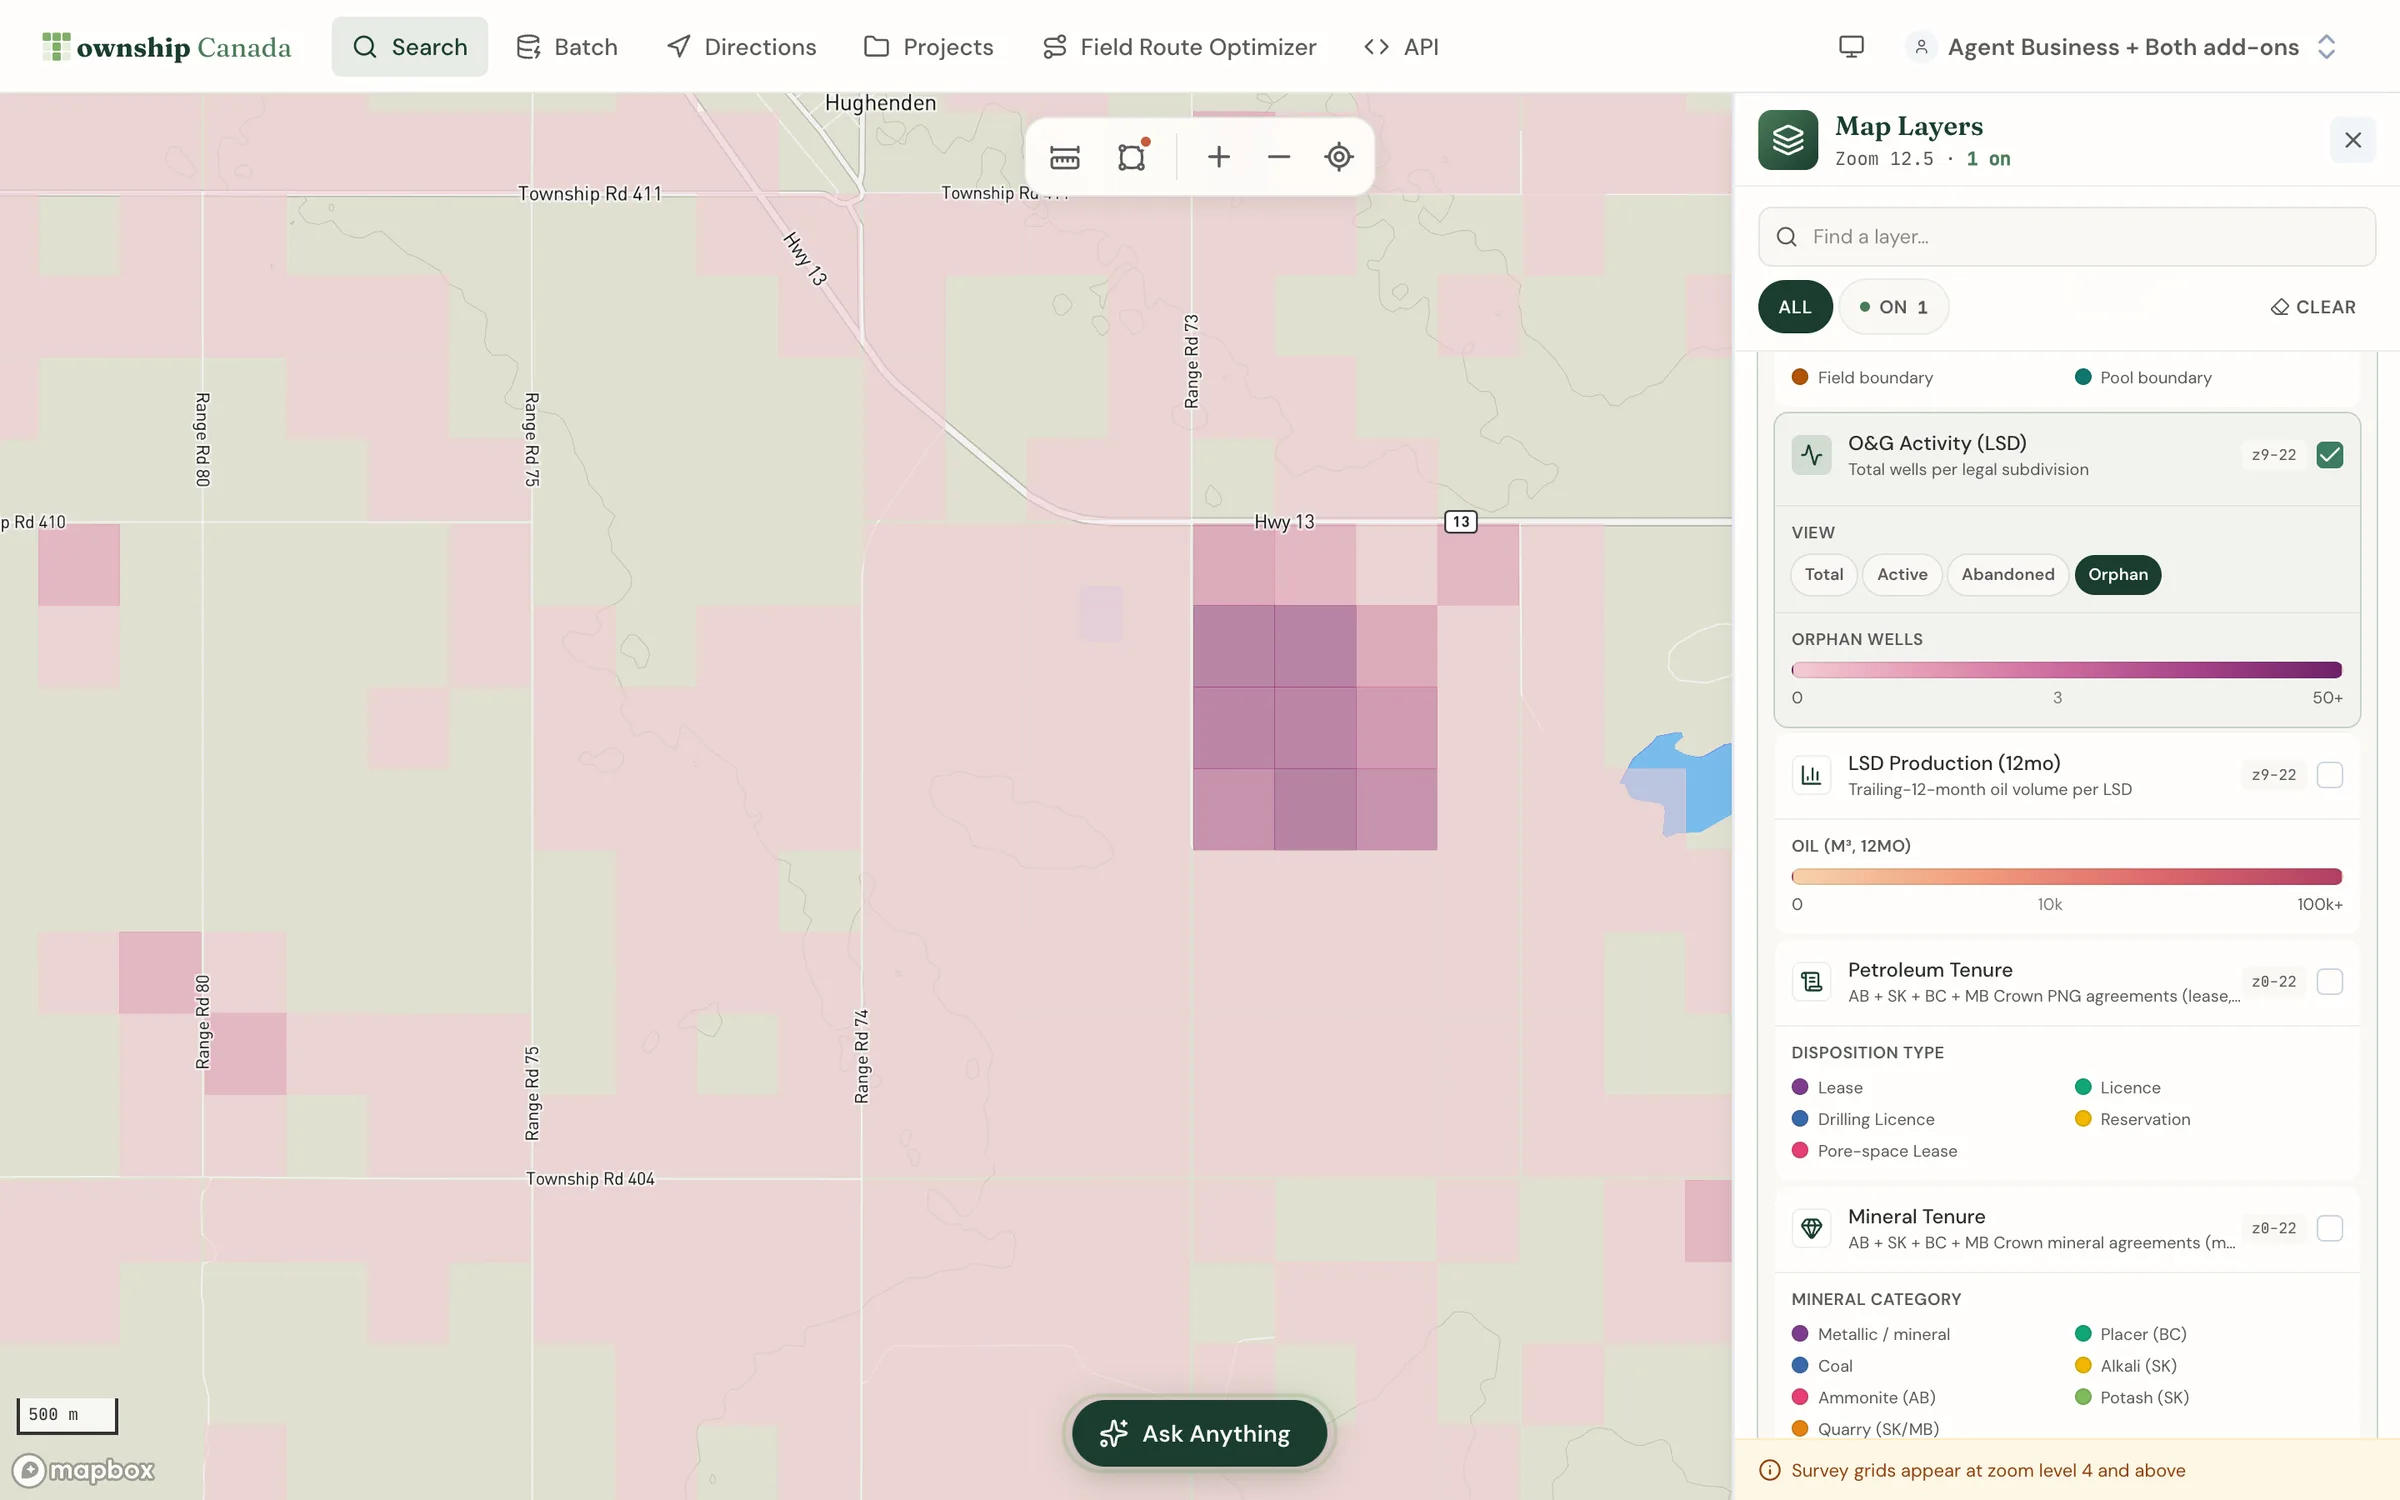Viewport: 2400px width, 1500px height.
Task: Click the Ownship Canada logo
Action: pos(167,47)
